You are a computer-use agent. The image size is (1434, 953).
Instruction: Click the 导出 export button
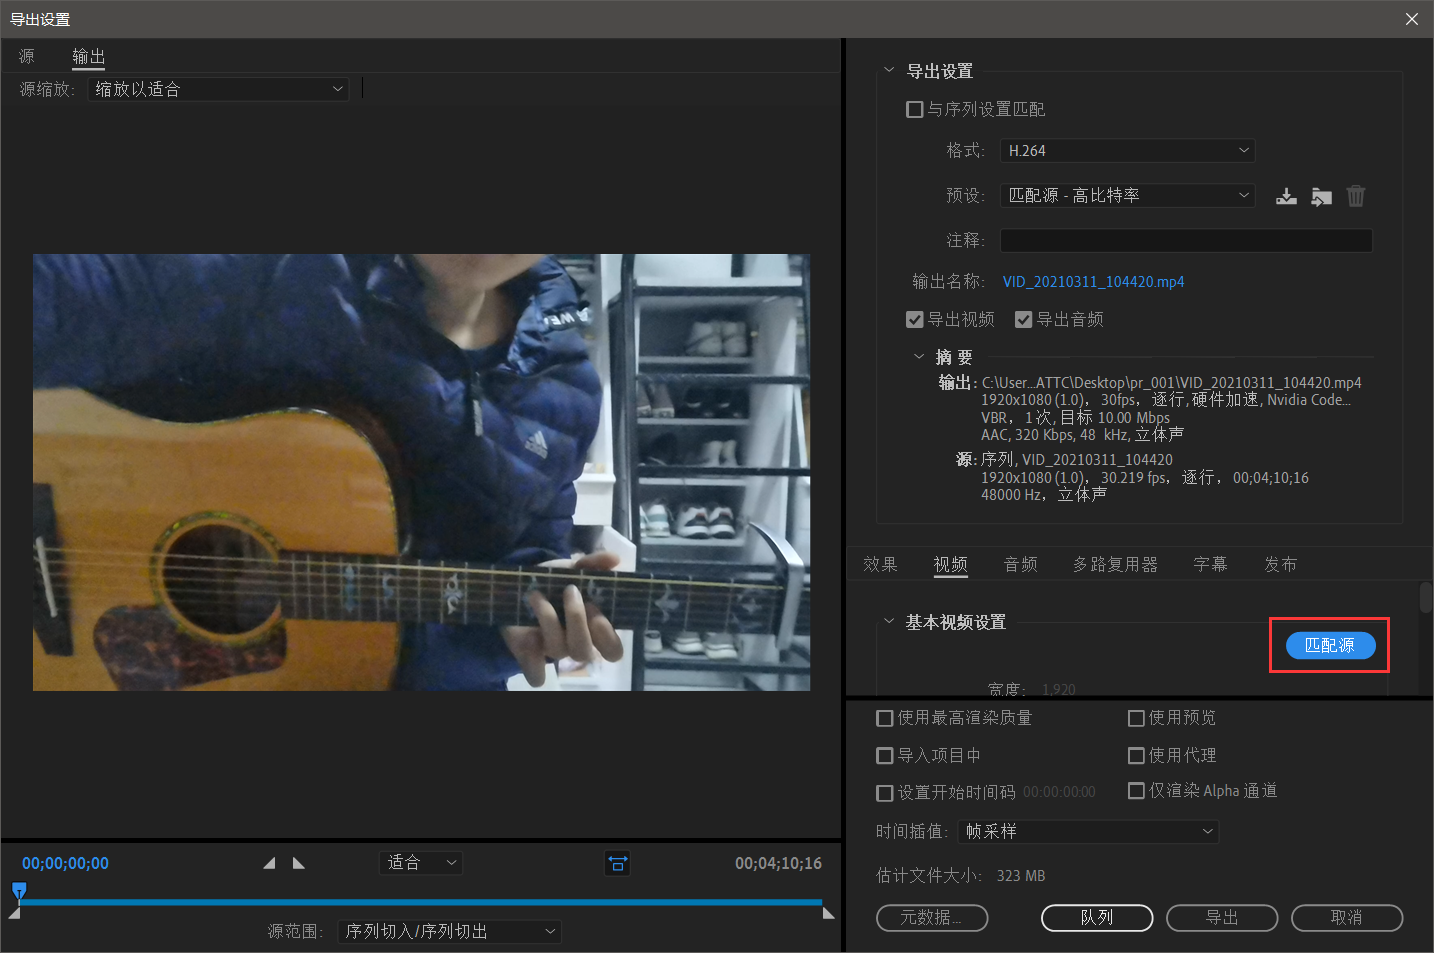pos(1221,917)
